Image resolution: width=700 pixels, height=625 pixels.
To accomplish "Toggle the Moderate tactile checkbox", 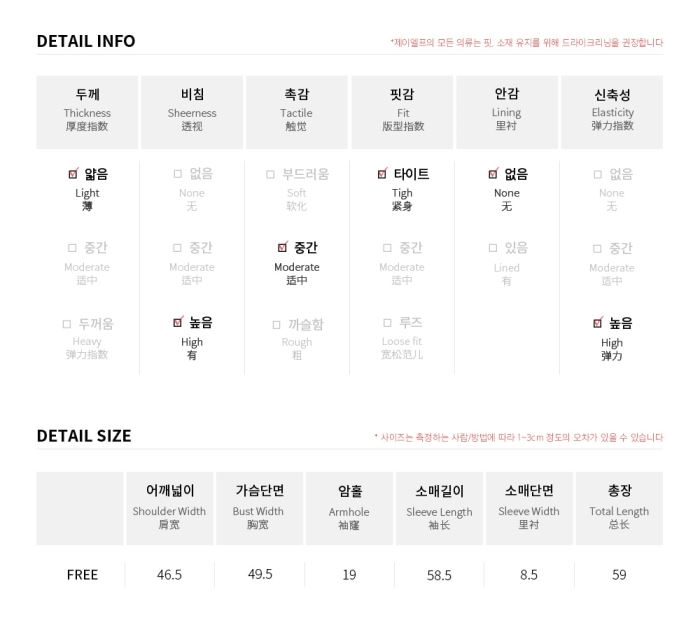I will (282, 247).
